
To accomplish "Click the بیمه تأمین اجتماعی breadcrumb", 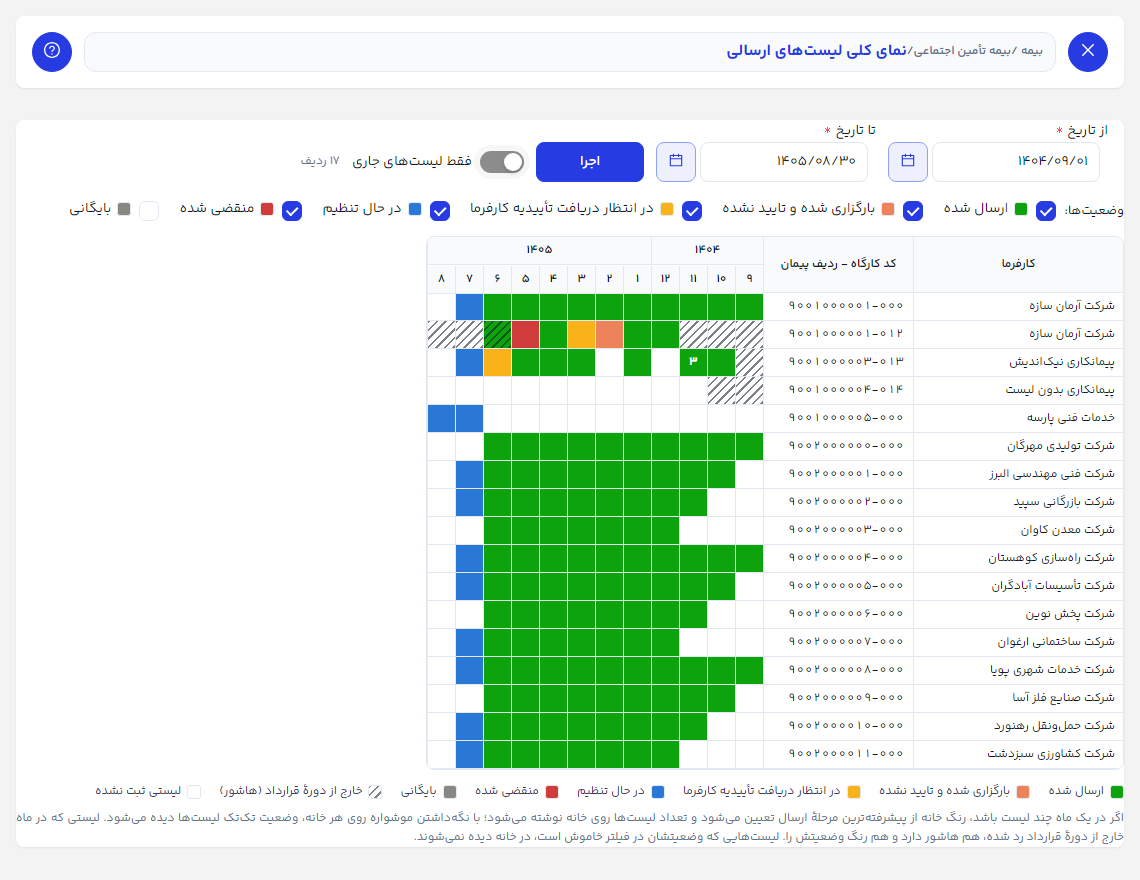I will pyautogui.click(x=960, y=51).
